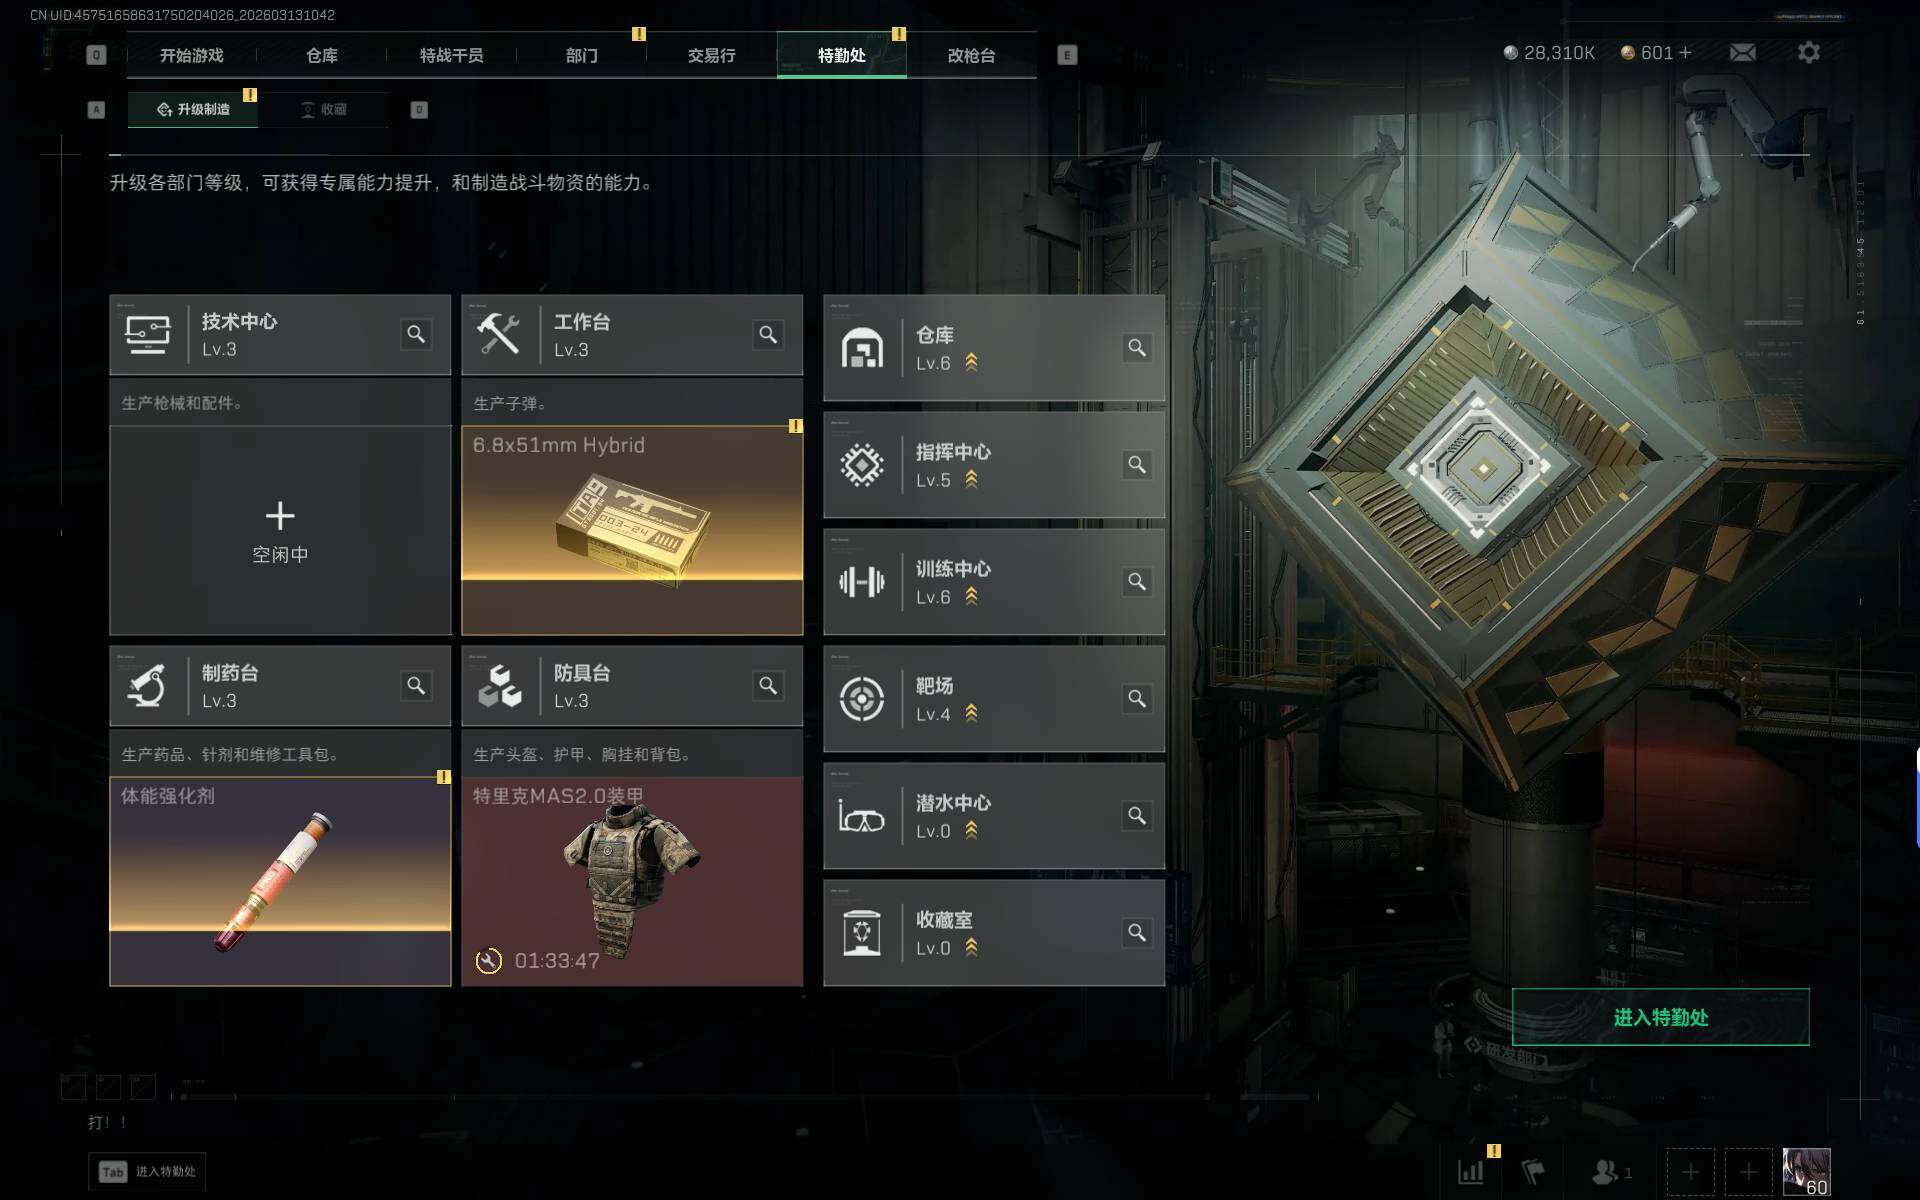This screenshot has height=1200, width=1920.
Task: Click idle 空闲中 production slot
Action: pyautogui.click(x=280, y=531)
